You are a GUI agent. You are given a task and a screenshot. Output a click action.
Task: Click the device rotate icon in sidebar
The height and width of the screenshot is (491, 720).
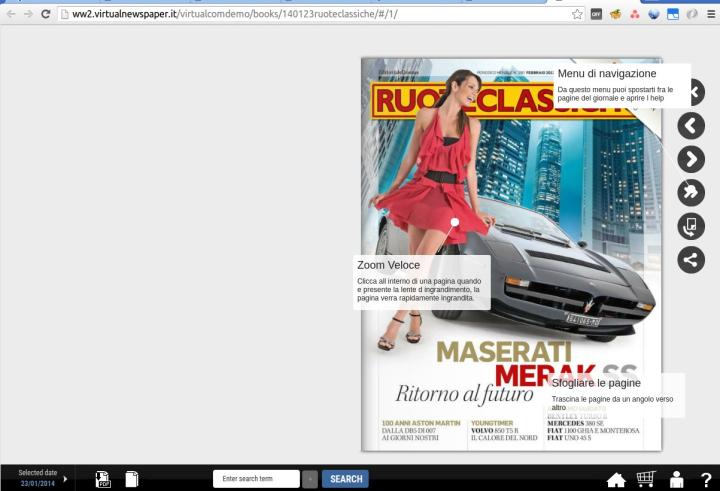tap(691, 226)
